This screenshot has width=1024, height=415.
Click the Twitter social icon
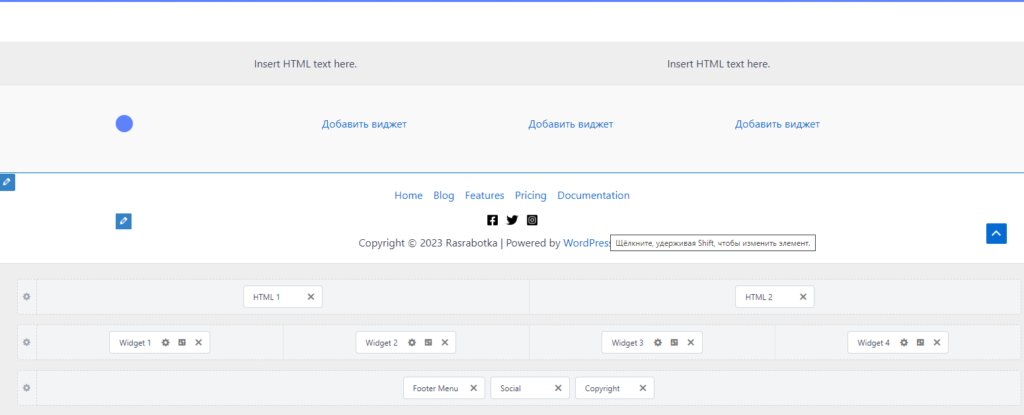point(512,220)
